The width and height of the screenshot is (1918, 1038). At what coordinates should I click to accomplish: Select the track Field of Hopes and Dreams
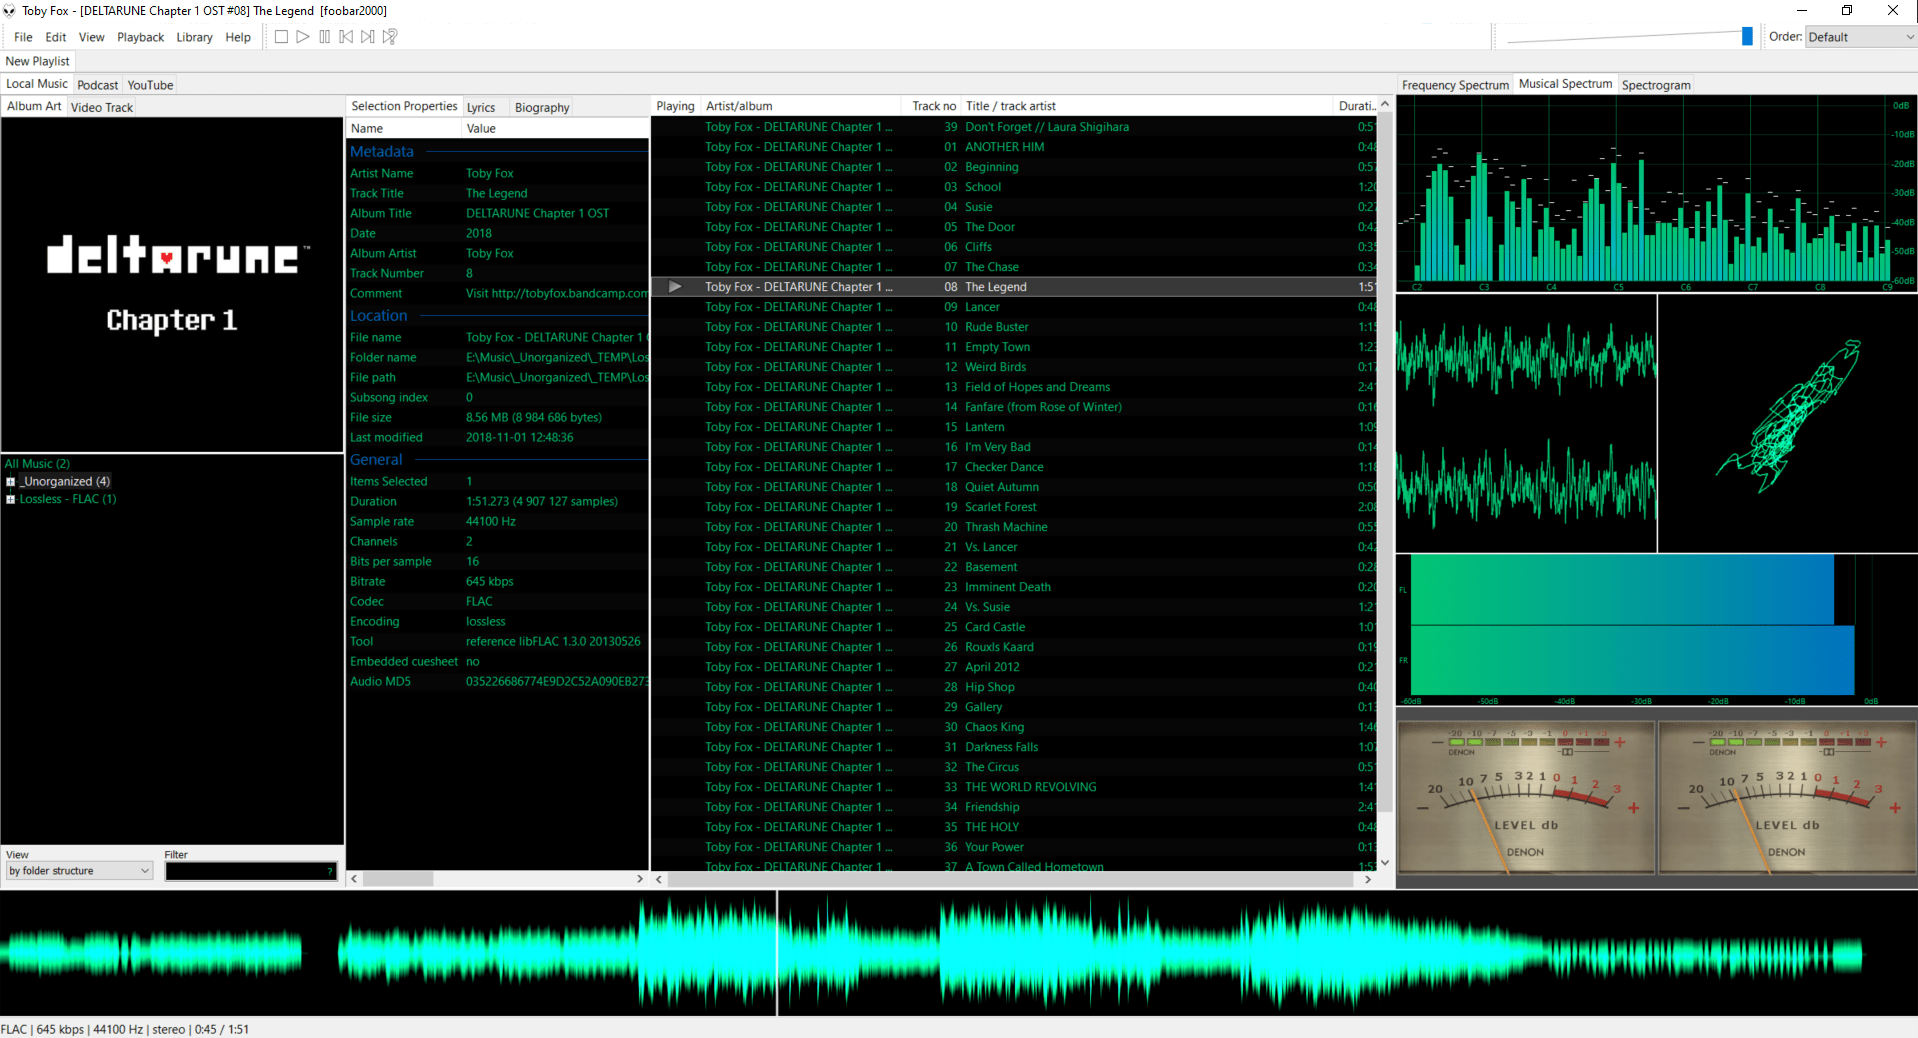point(1014,387)
